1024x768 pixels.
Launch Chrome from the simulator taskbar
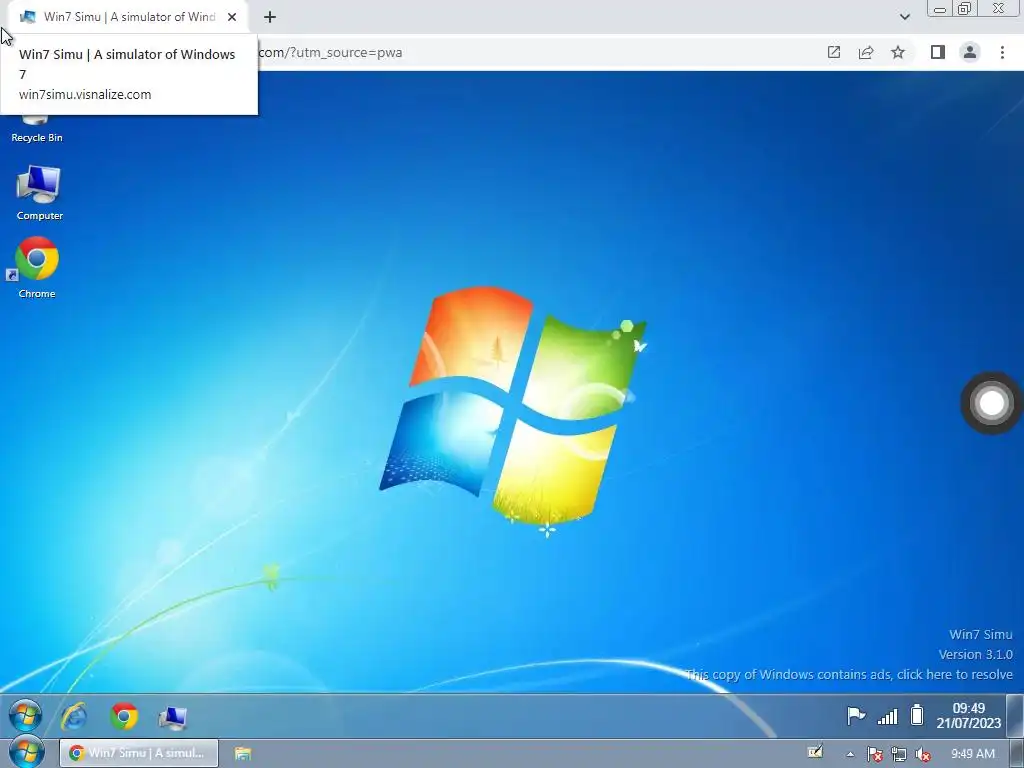124,716
